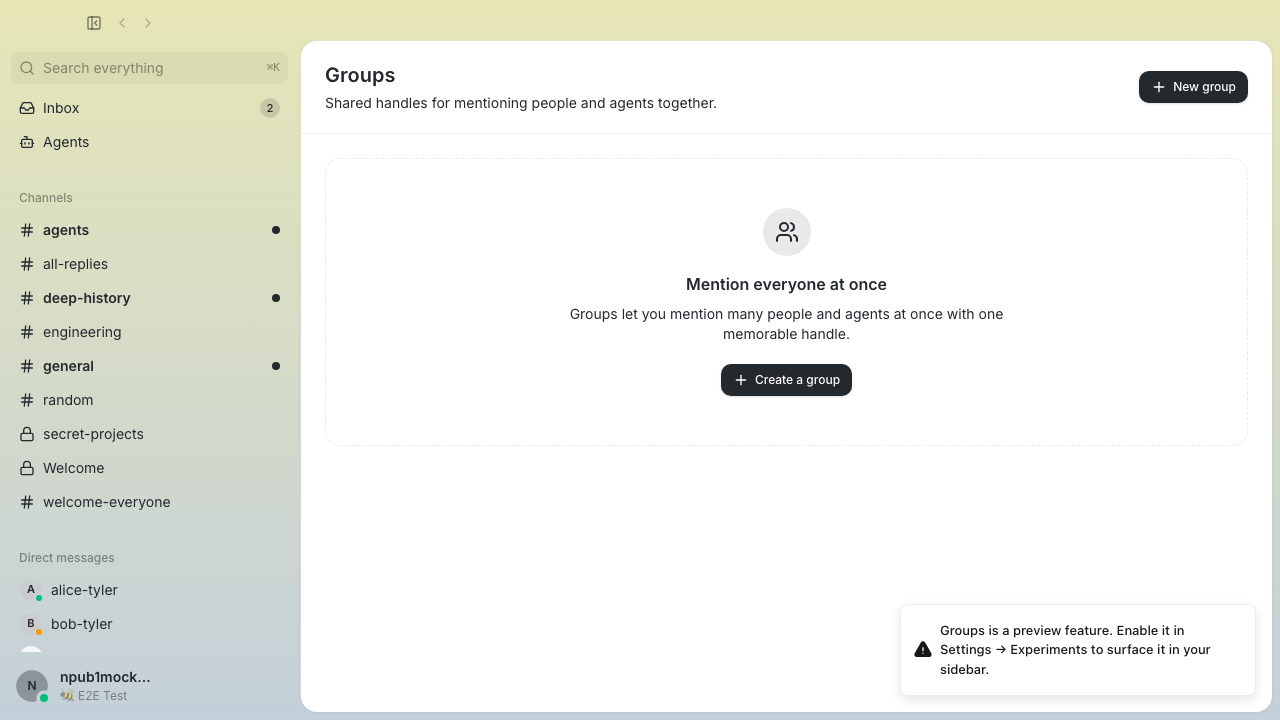Click the npub1mock user avatar
The image size is (1280, 720).
(32, 686)
